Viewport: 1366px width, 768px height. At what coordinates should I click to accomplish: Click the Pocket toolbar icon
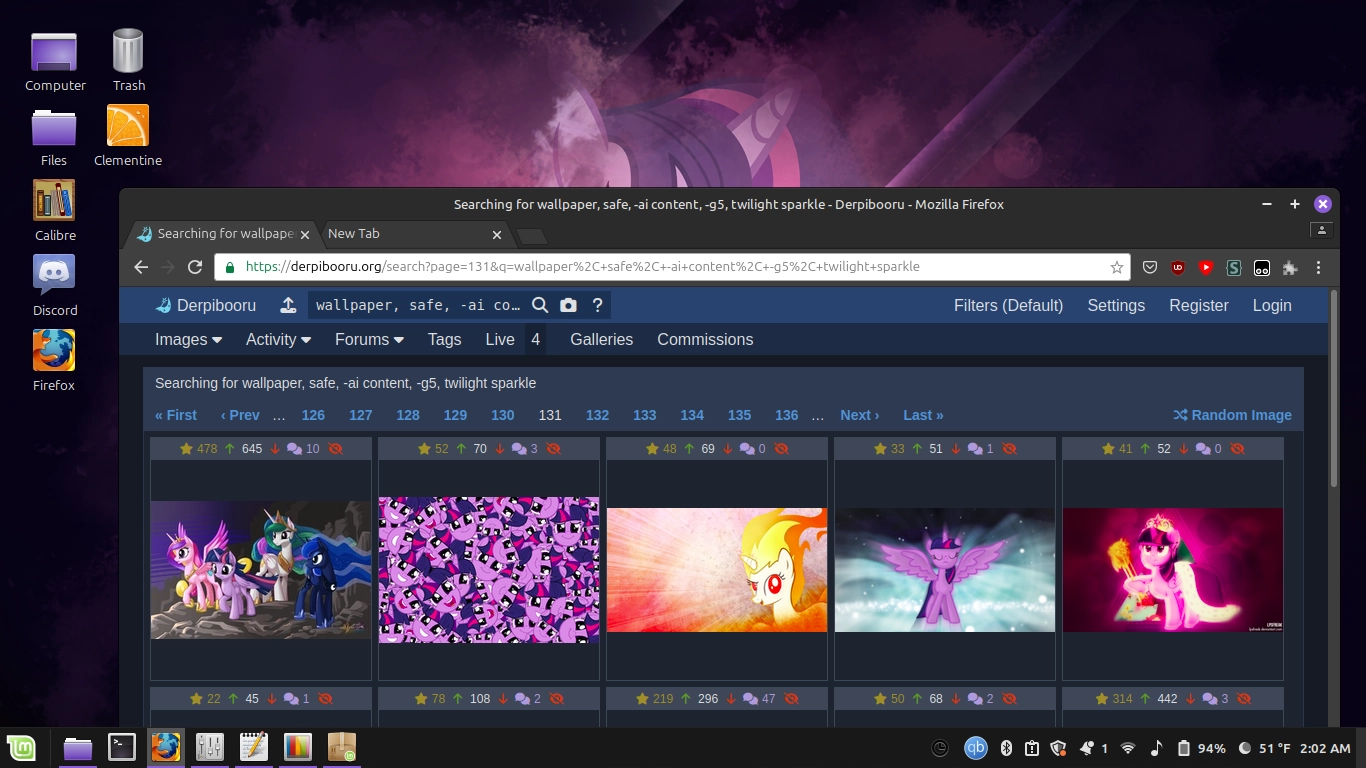(x=1150, y=267)
